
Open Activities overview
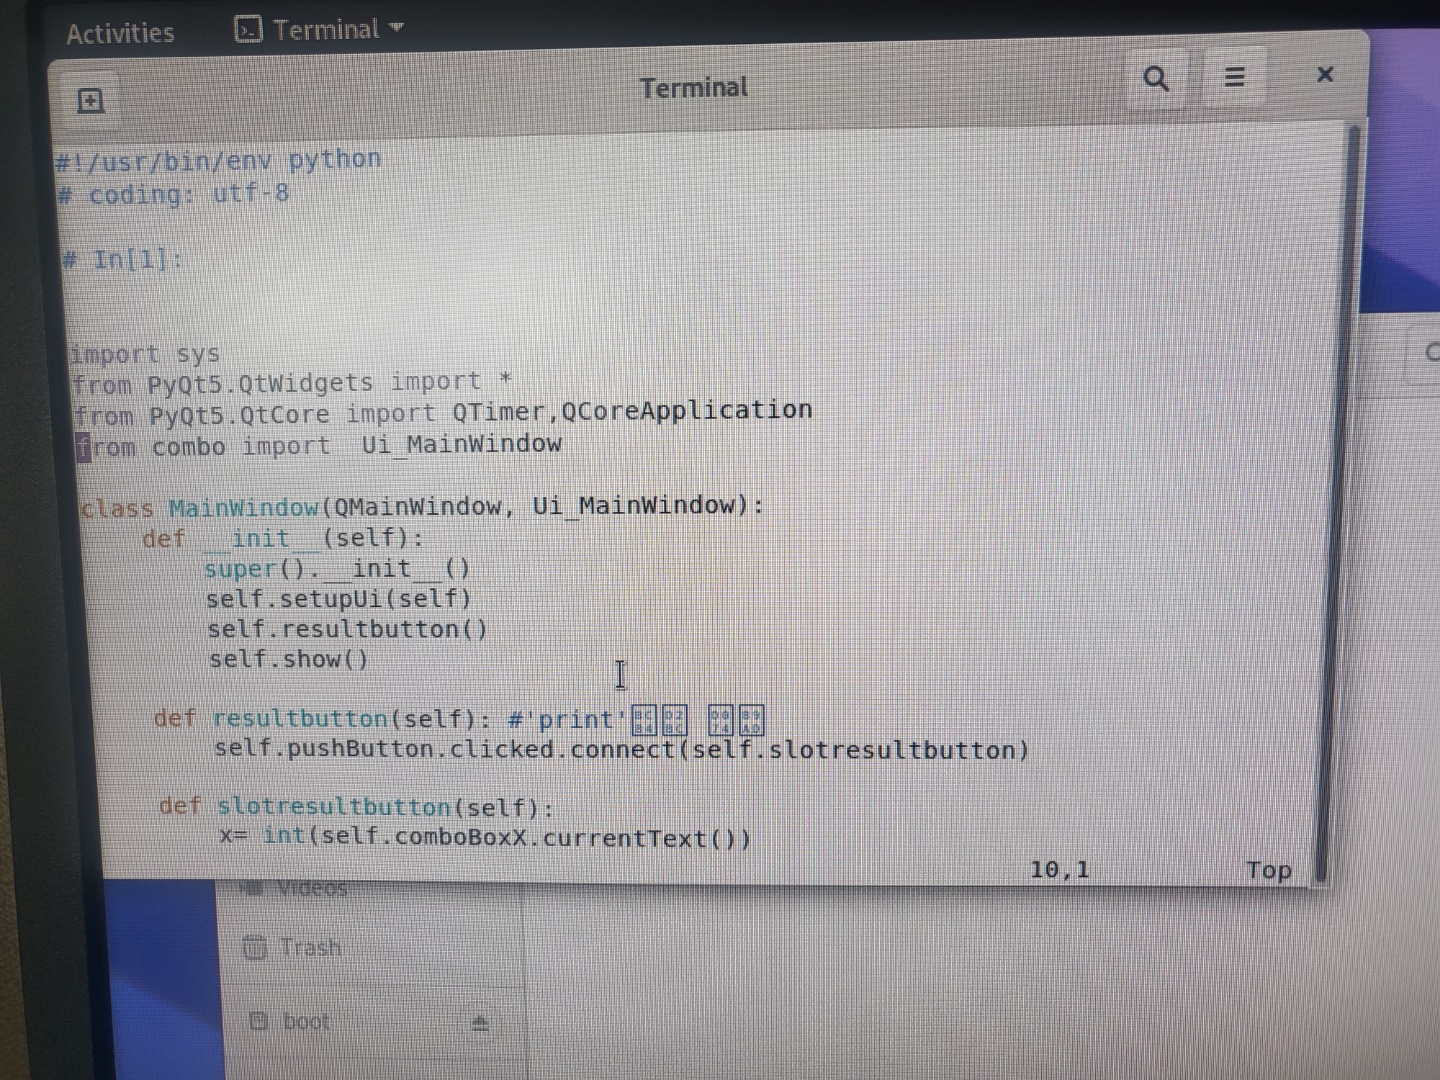(120, 33)
